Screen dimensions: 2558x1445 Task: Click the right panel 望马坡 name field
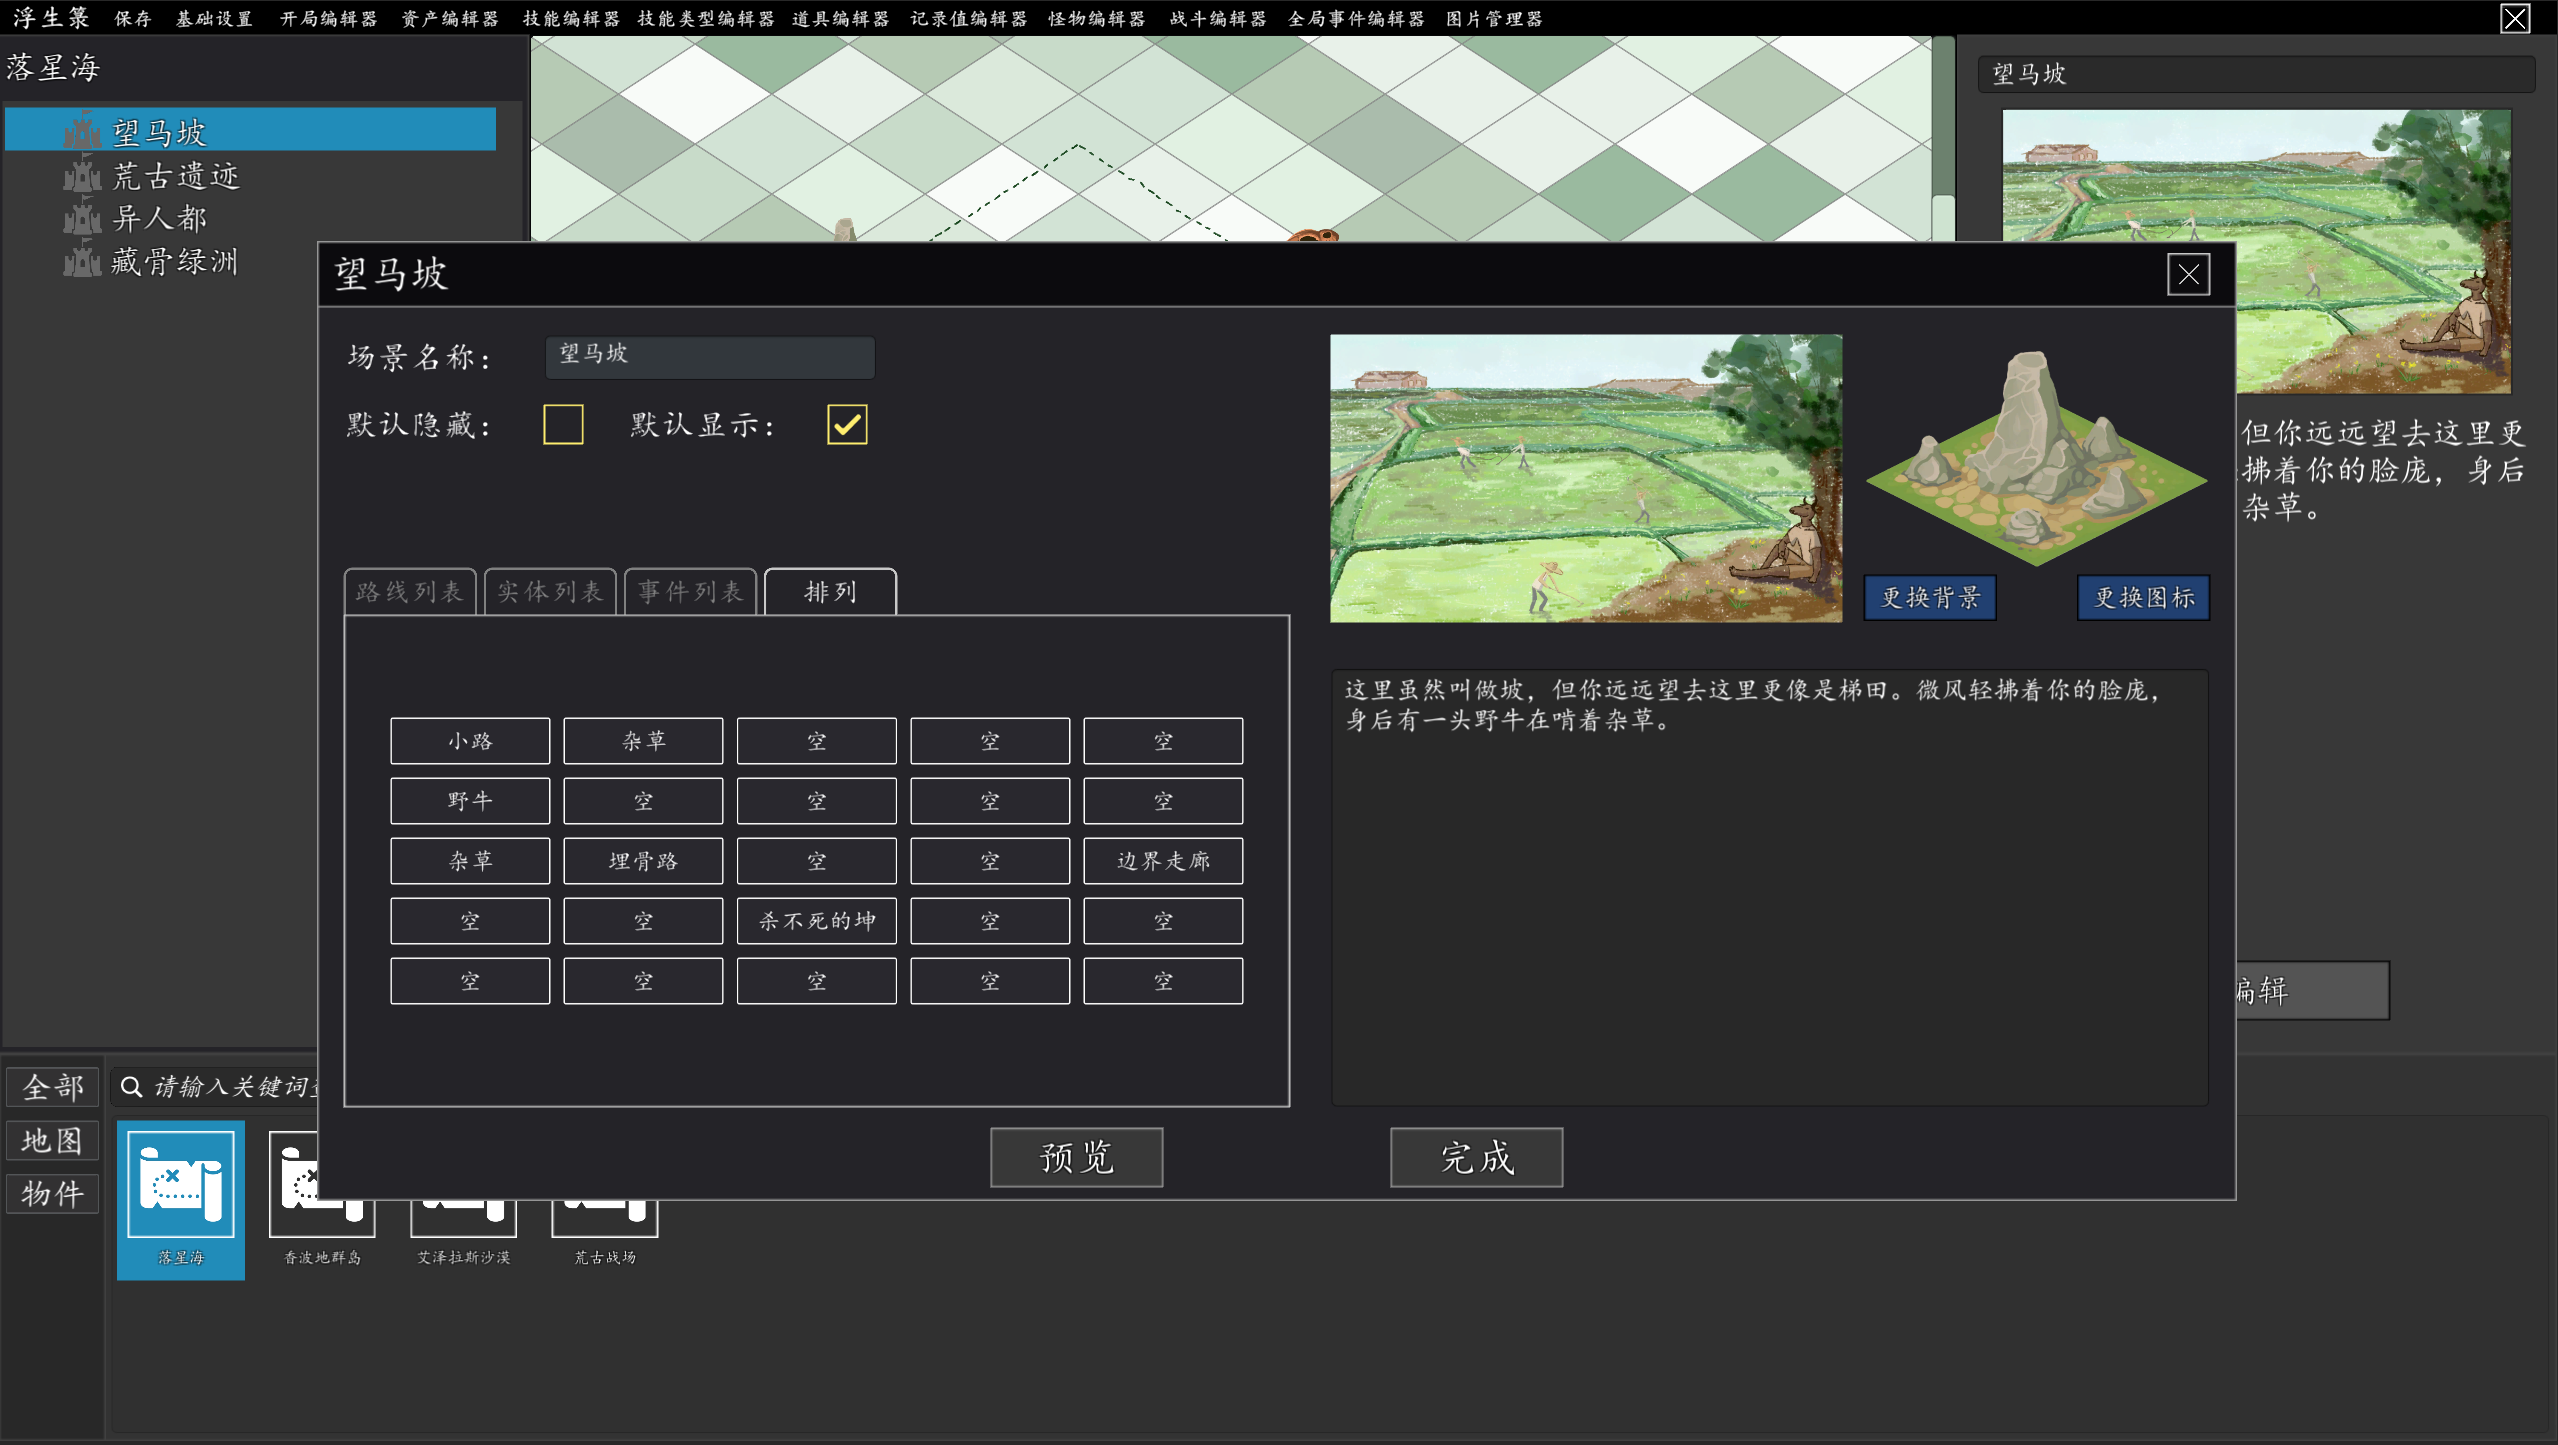point(2256,74)
